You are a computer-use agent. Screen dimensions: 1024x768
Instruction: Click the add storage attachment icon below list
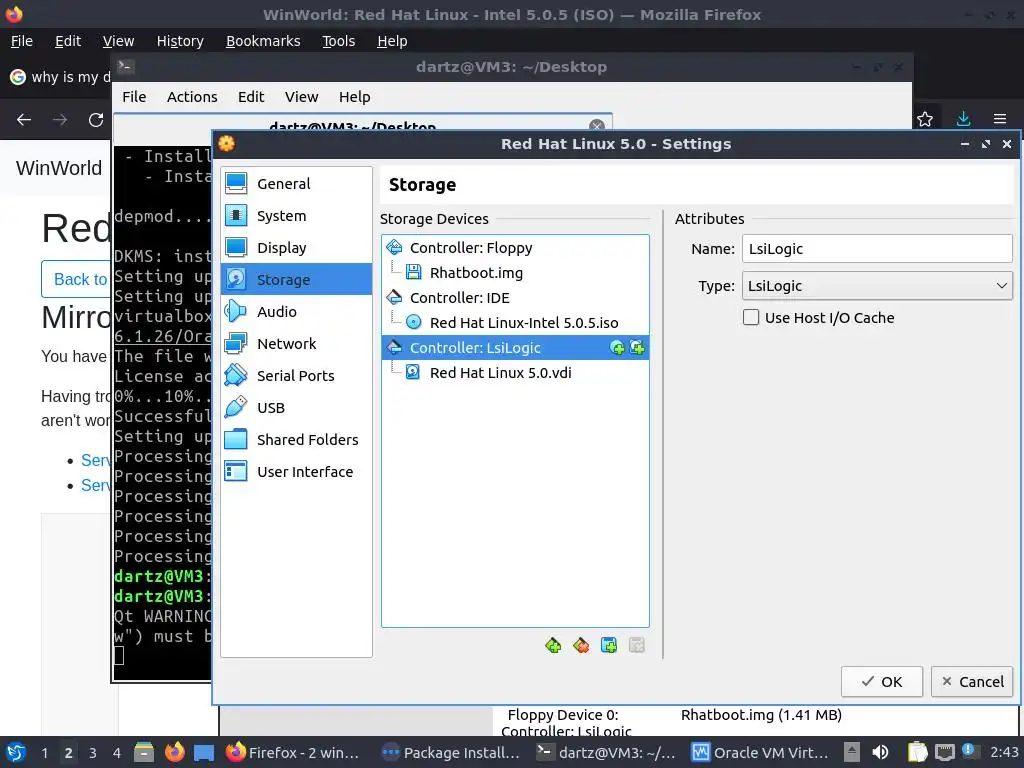(609, 646)
